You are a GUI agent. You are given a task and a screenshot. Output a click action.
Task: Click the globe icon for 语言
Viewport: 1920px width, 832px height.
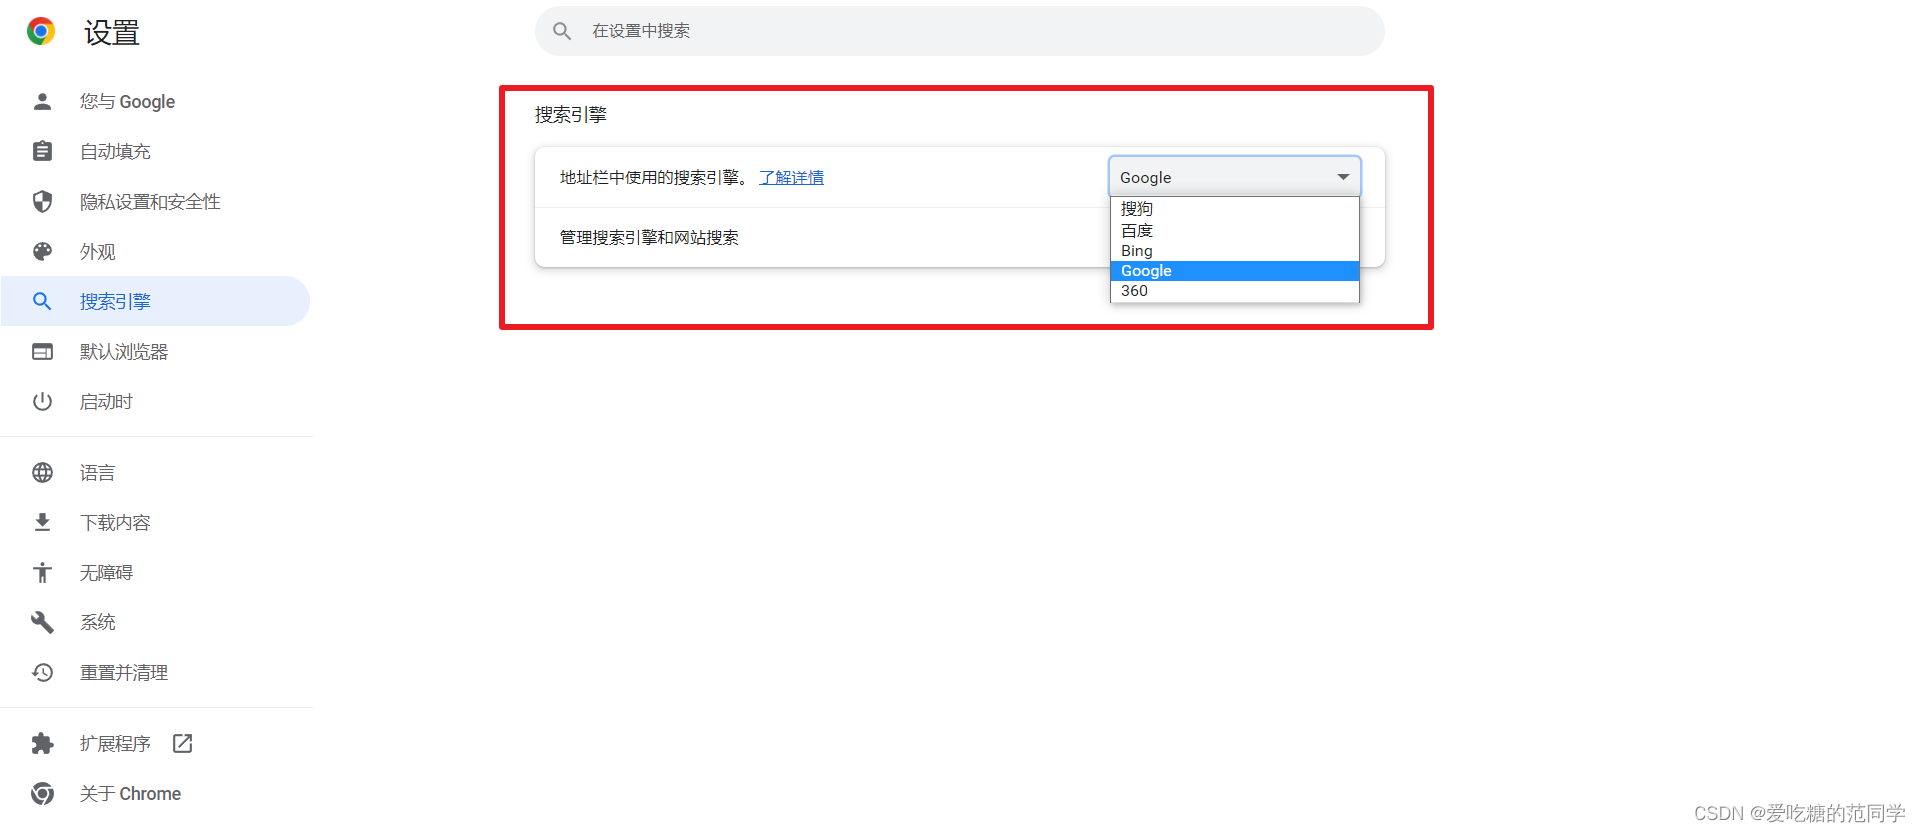[x=42, y=472]
